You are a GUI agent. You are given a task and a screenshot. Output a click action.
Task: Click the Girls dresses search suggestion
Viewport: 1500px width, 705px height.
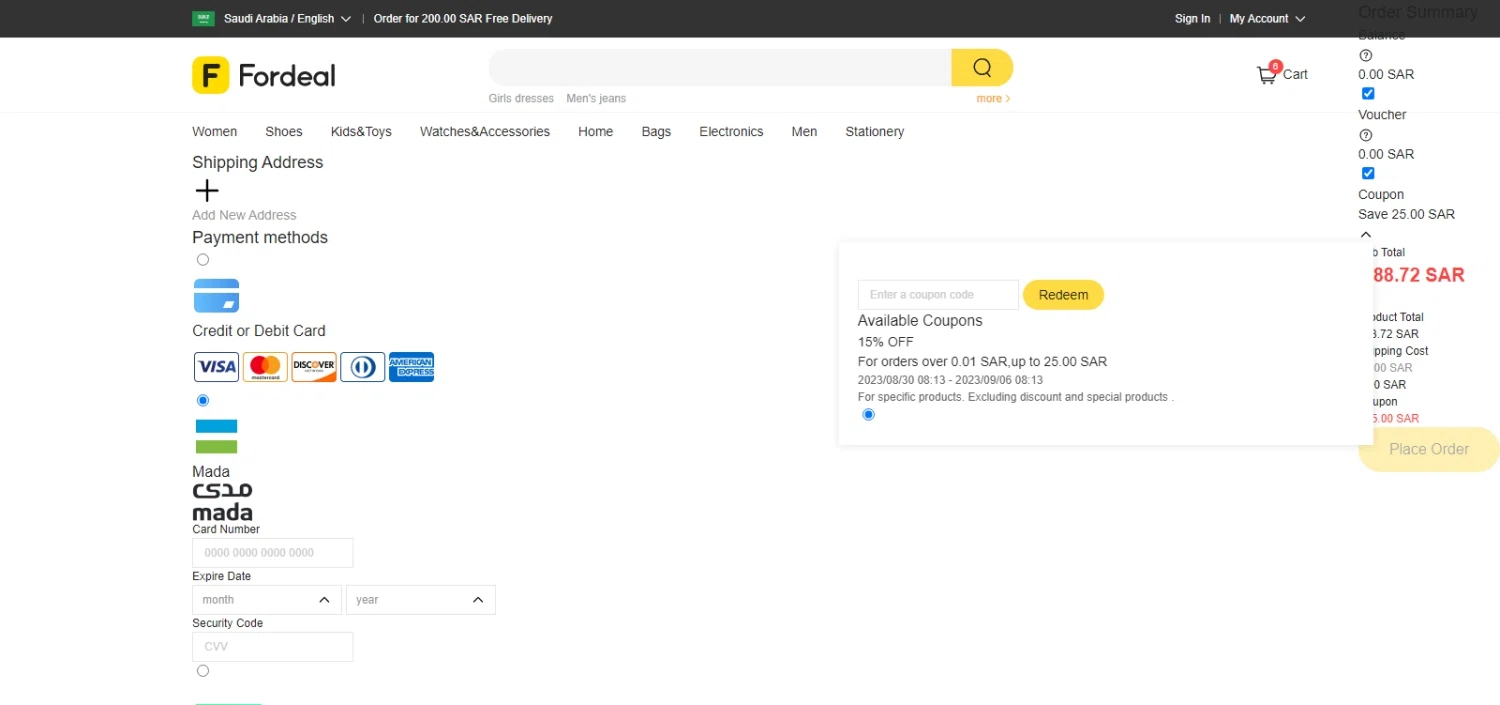click(x=521, y=98)
